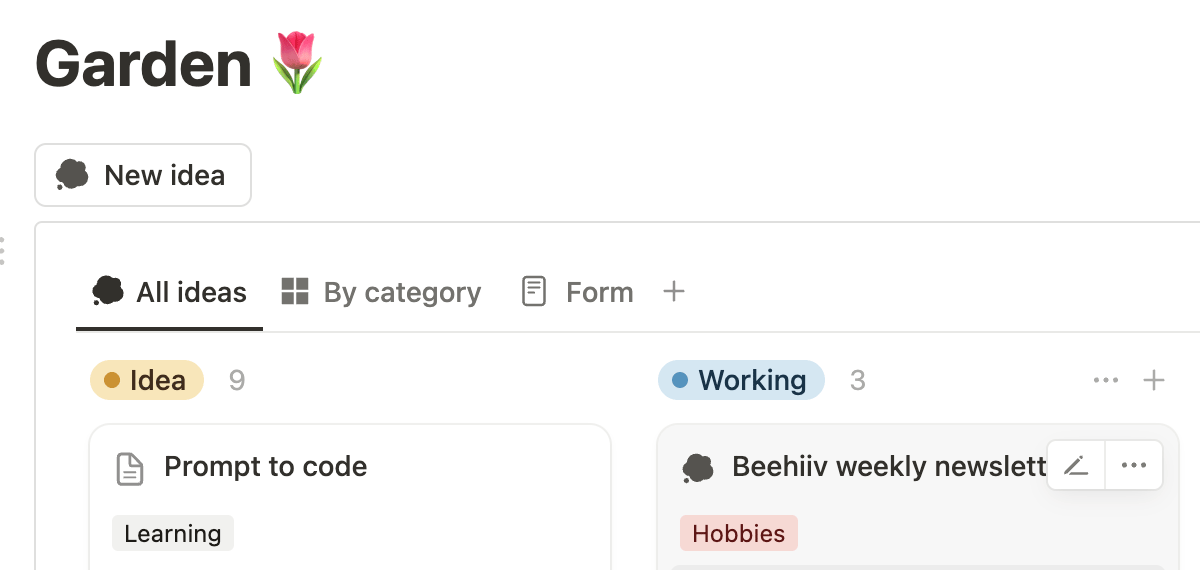Click the block drag handle at left edge
The height and width of the screenshot is (570, 1200).
pyautogui.click(x=3, y=250)
